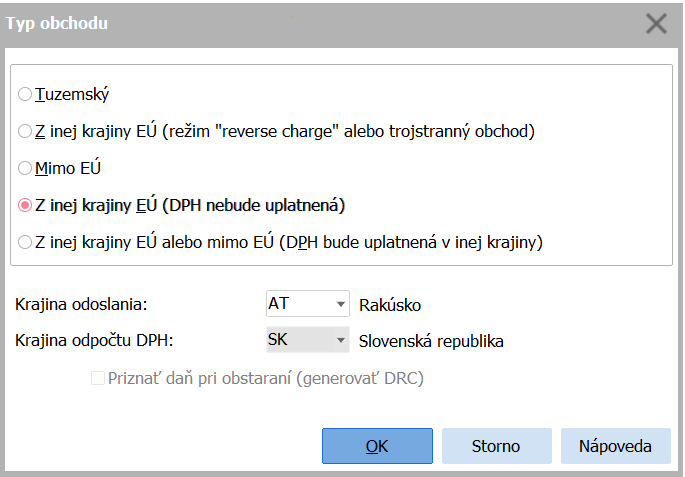The width and height of the screenshot is (685, 477).
Task: Click the 'generovať DRC' checkbox label text
Action: click(360, 378)
